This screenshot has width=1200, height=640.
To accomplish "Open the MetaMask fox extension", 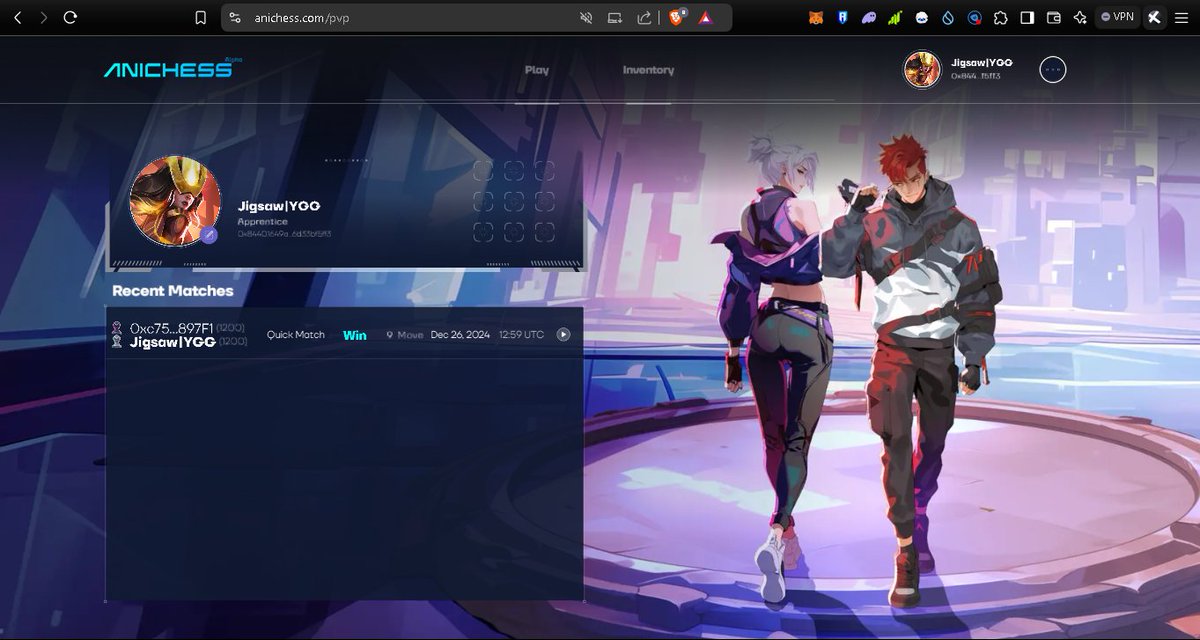I will point(816,18).
